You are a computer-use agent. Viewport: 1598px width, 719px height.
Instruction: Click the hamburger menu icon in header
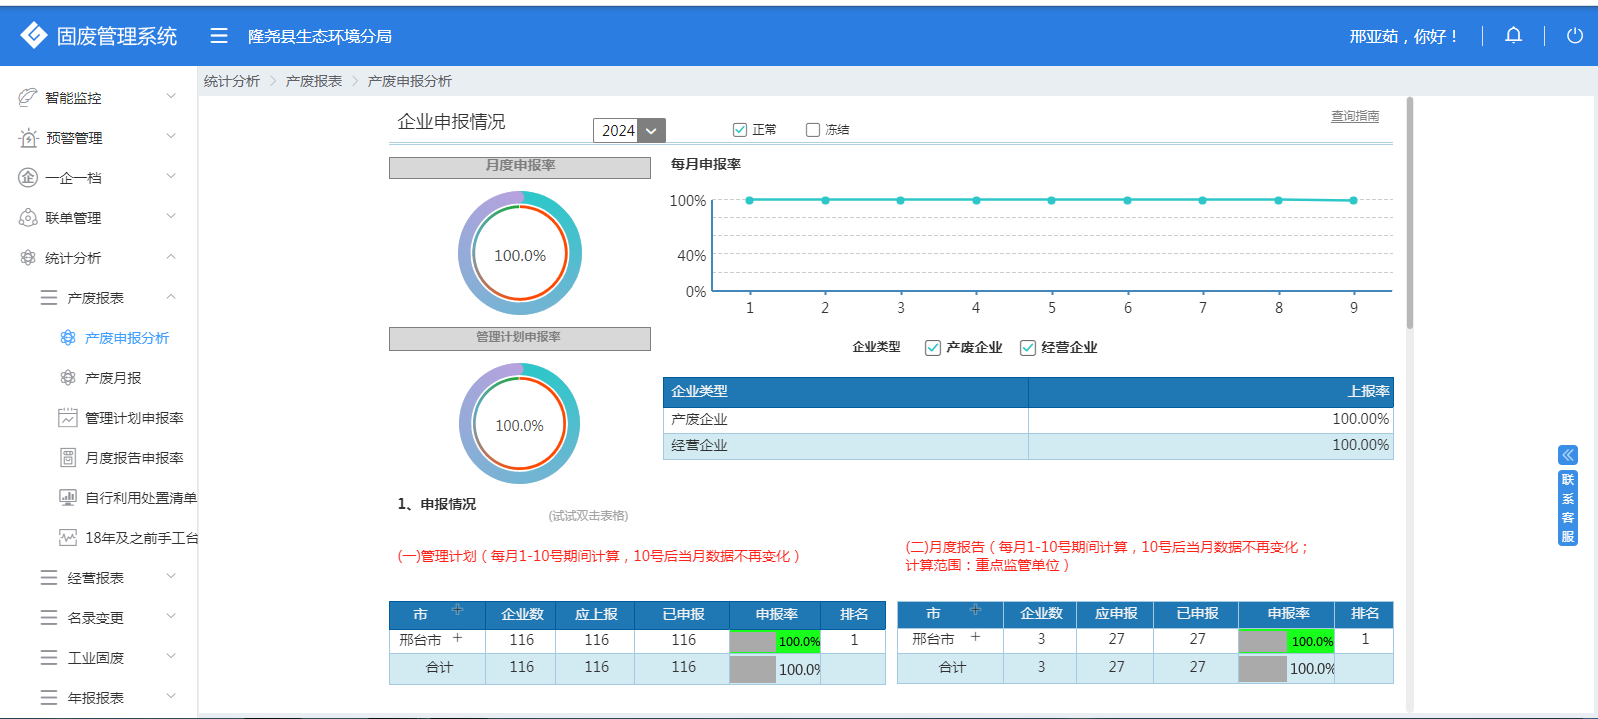tap(219, 36)
